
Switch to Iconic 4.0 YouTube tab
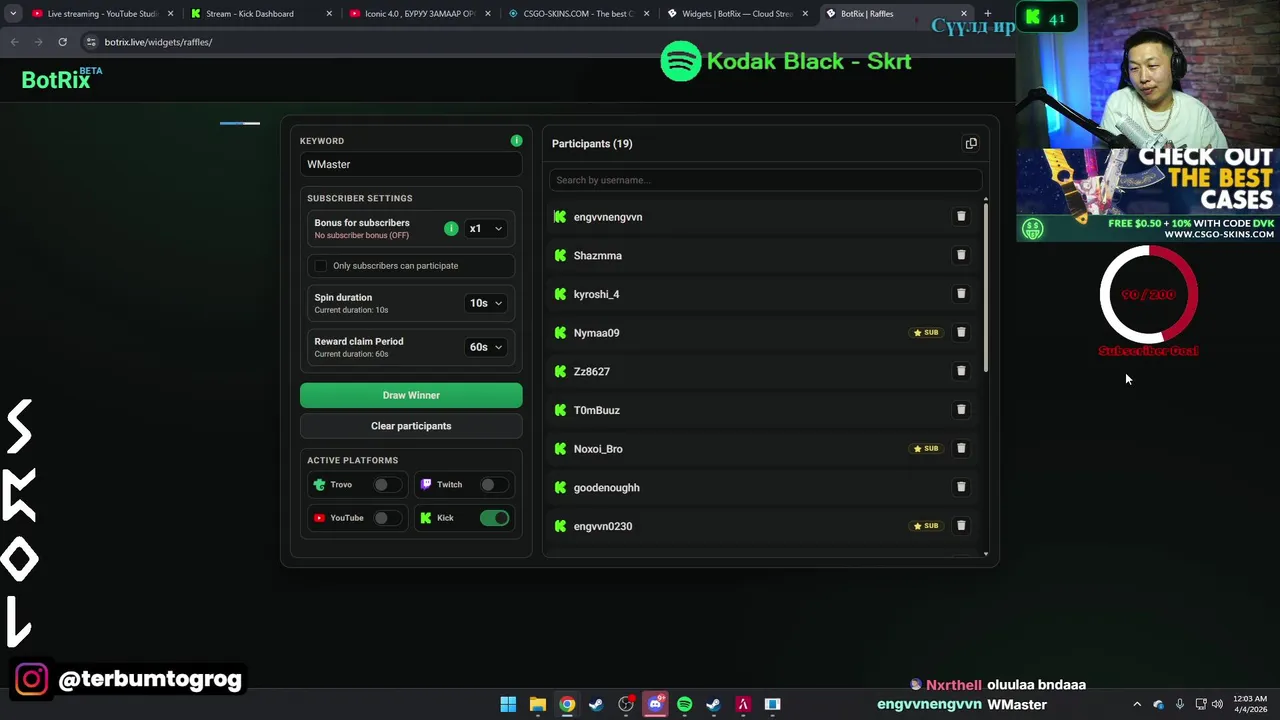418,14
